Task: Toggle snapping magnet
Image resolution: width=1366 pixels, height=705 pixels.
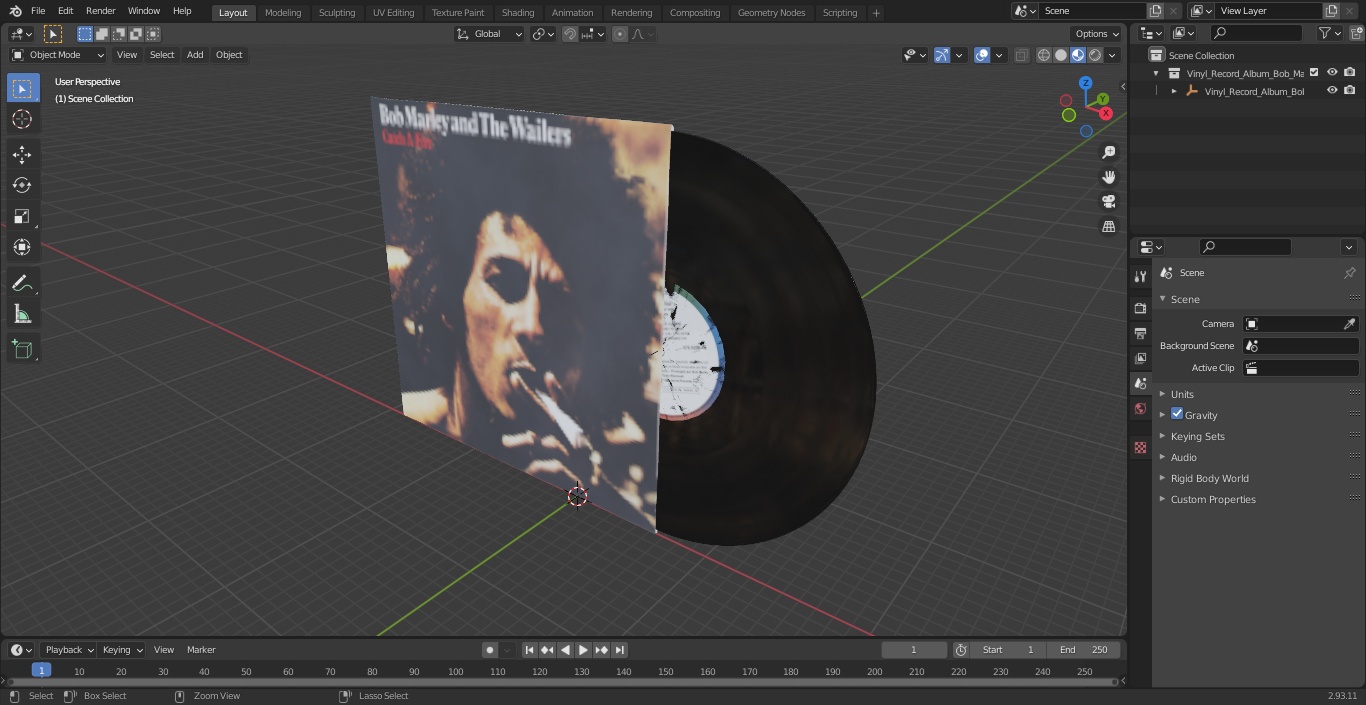Action: tap(570, 34)
